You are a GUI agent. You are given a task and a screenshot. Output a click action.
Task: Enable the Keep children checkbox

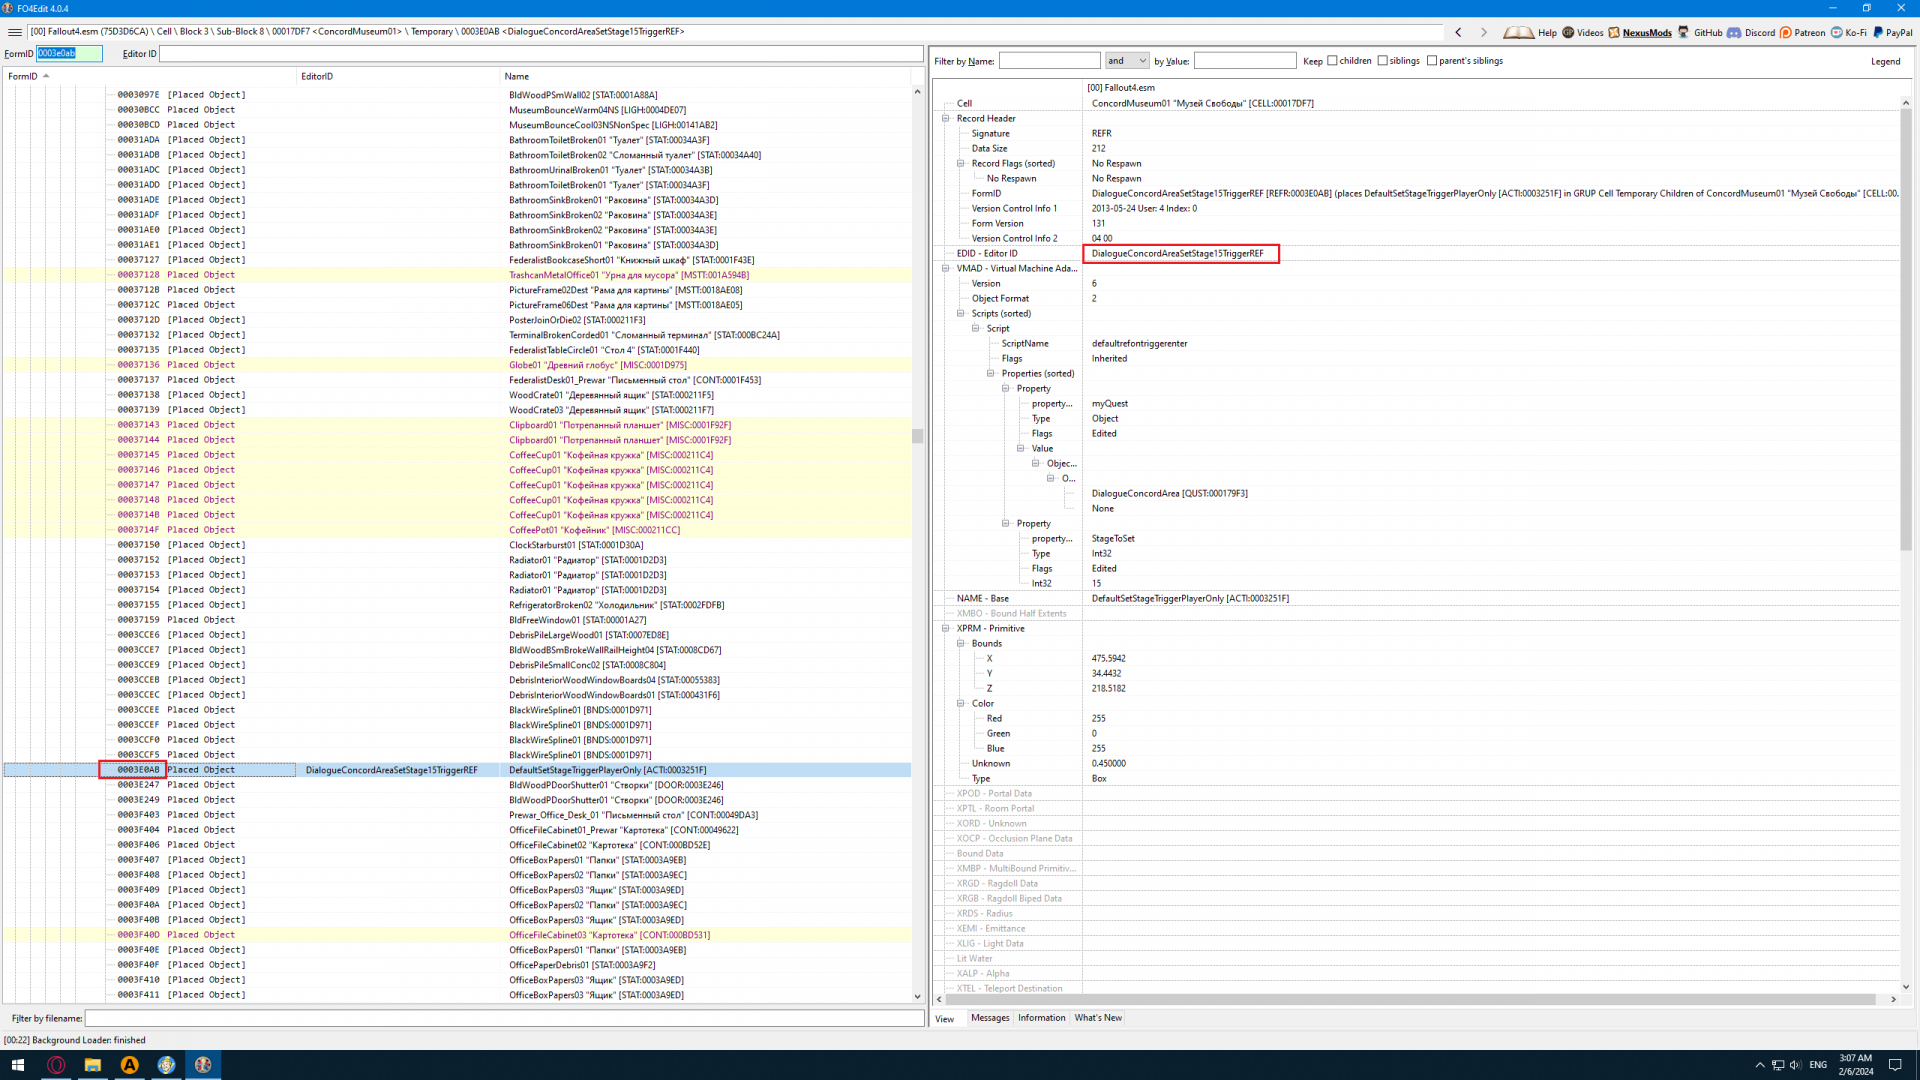[x=1332, y=61]
